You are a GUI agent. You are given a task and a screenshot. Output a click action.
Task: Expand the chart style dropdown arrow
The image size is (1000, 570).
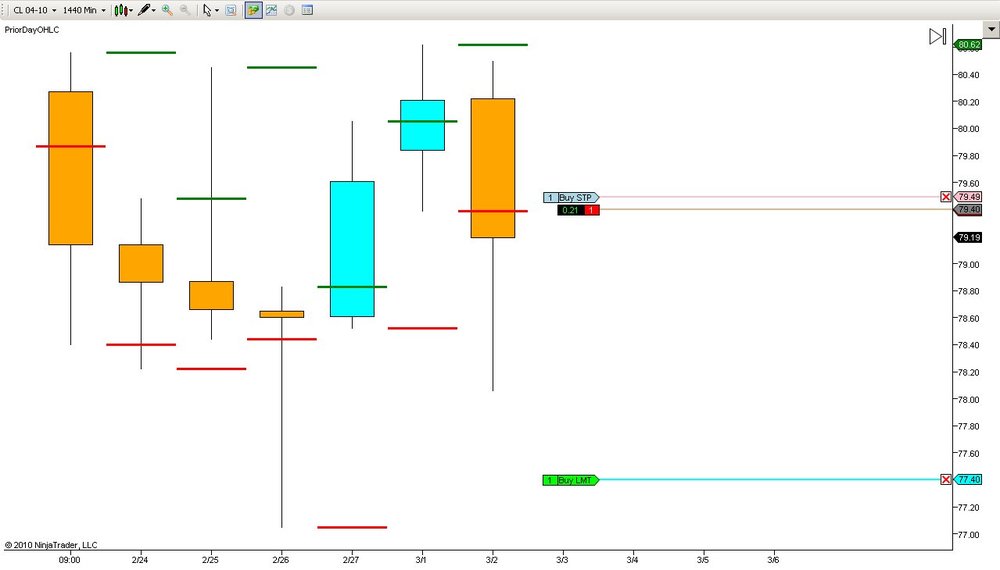coord(131,11)
